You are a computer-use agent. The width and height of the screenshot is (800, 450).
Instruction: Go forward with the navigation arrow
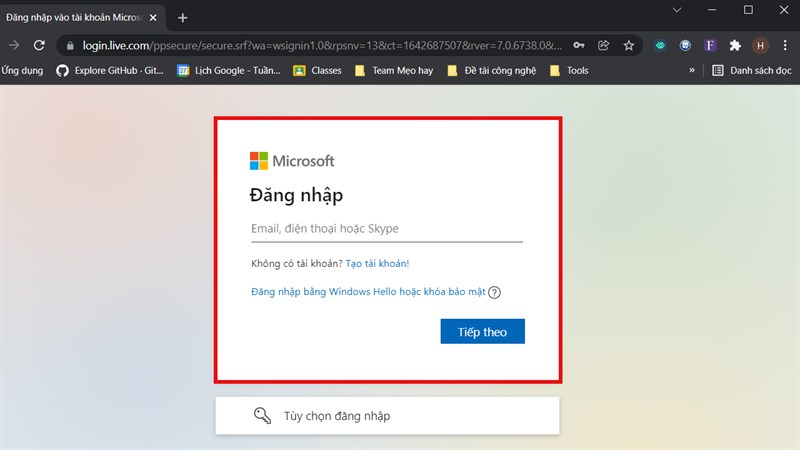click(14, 45)
